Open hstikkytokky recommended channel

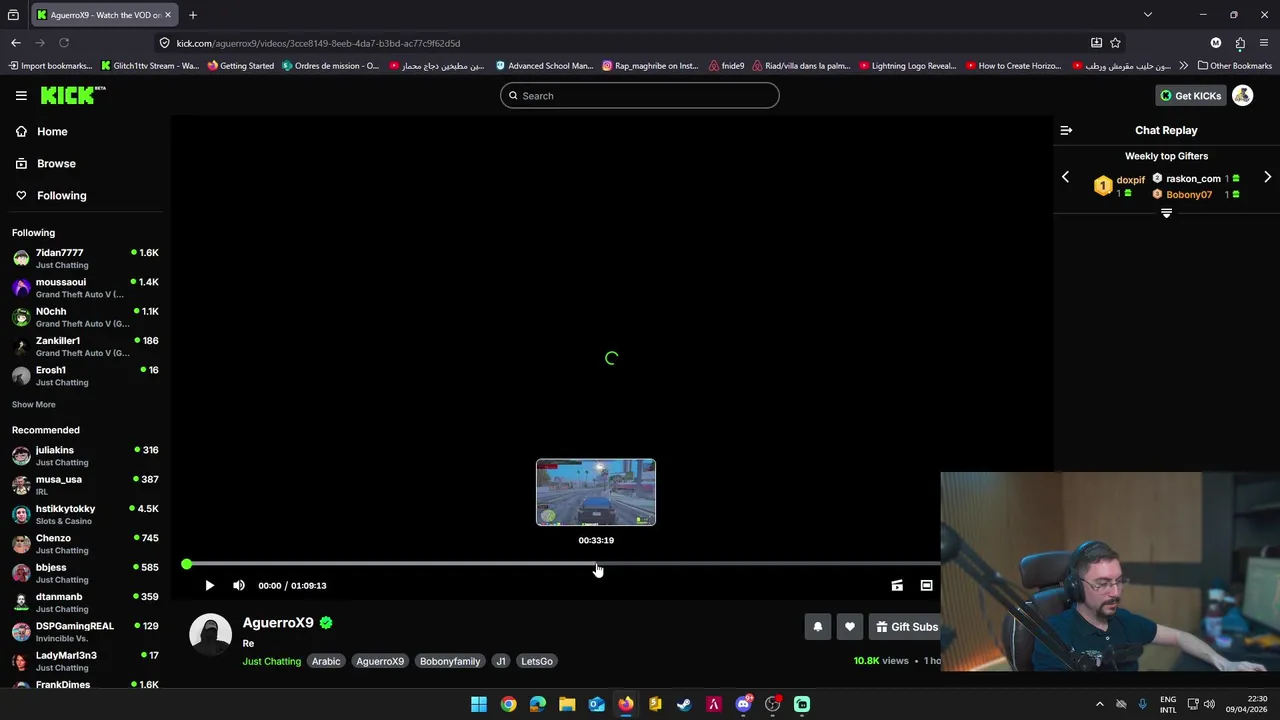click(85, 514)
